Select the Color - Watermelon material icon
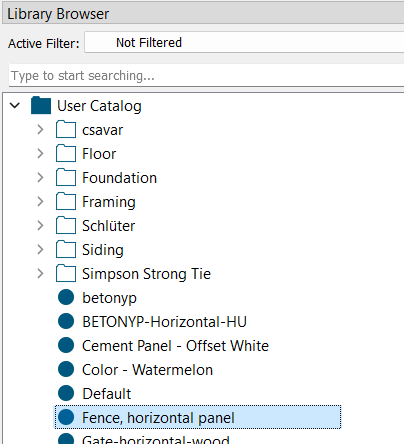The image size is (404, 444). point(66,369)
